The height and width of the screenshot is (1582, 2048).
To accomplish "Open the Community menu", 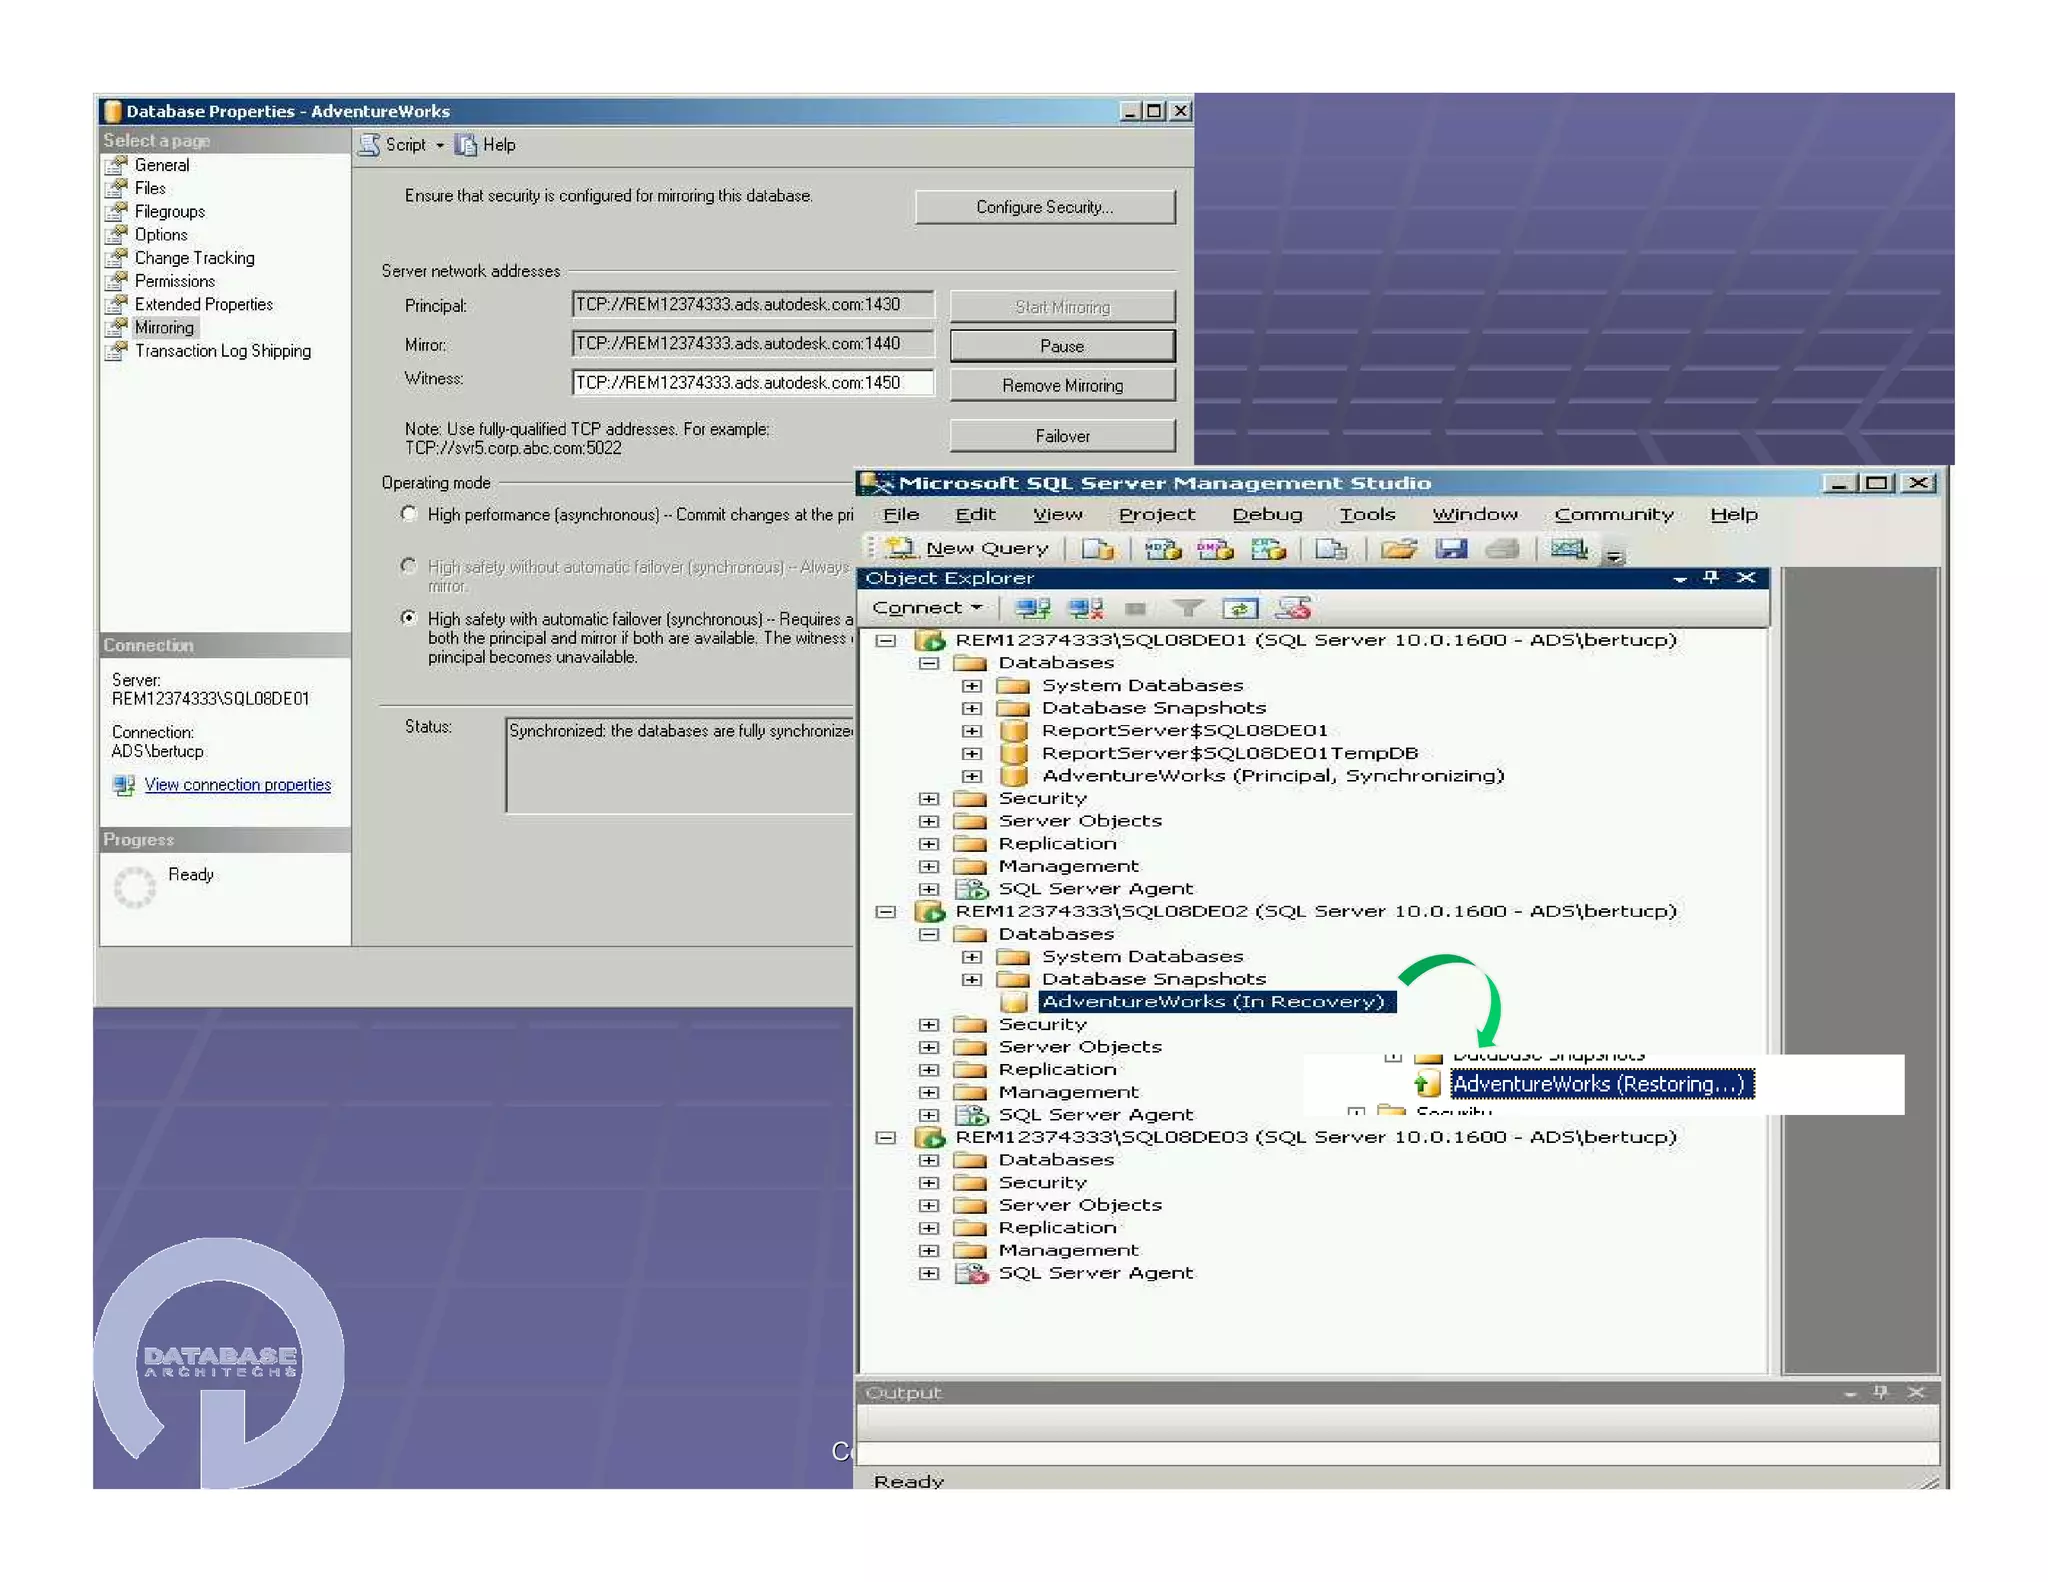I will coord(1613,514).
